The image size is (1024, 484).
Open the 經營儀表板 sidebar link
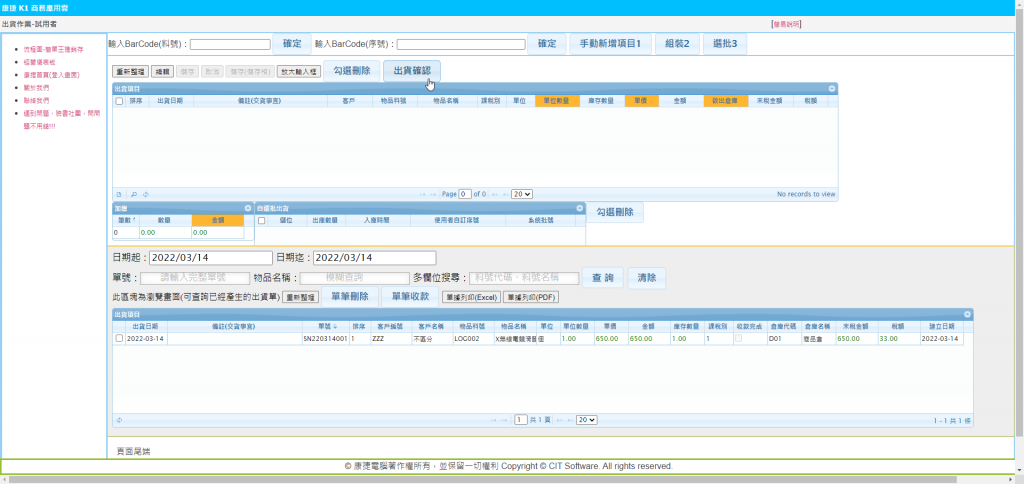(38, 61)
